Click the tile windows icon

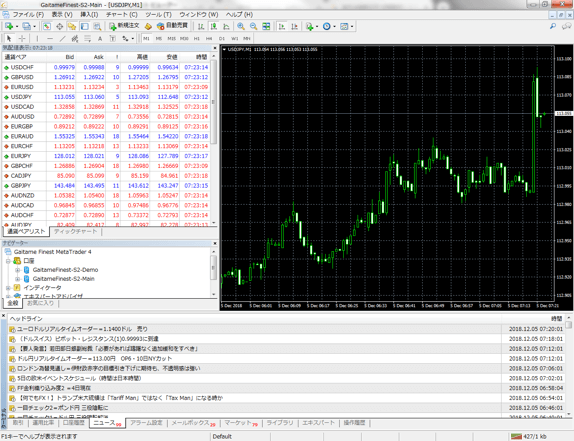click(266, 26)
